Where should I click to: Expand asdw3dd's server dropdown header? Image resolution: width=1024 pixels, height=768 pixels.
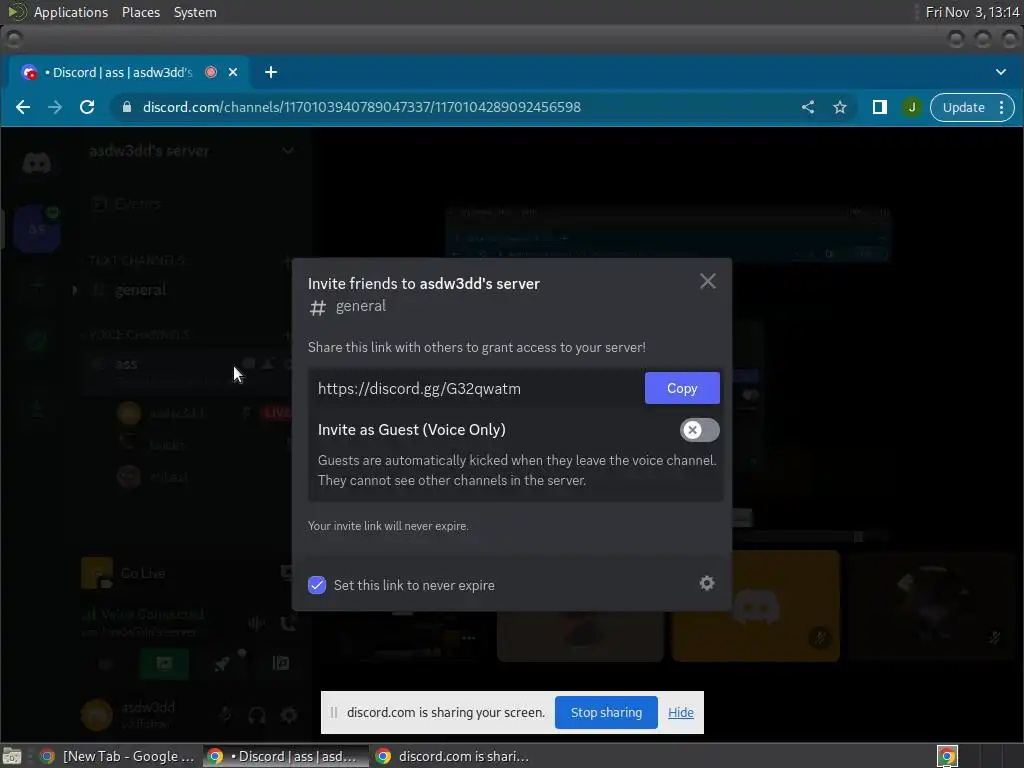point(191,151)
